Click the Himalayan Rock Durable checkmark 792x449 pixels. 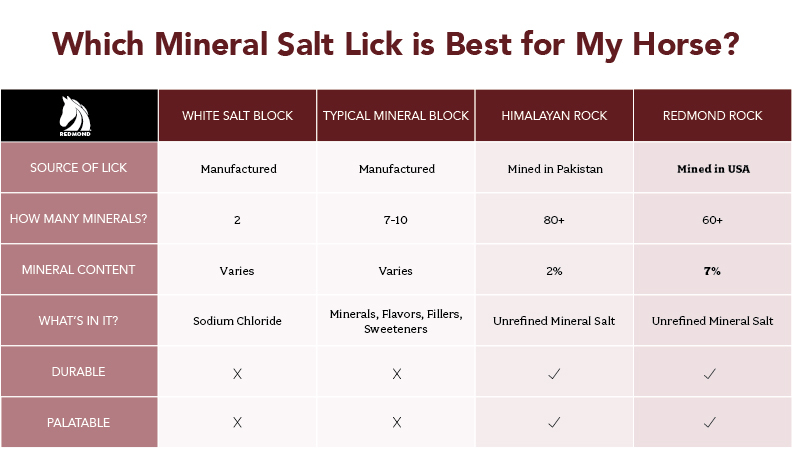pos(555,372)
